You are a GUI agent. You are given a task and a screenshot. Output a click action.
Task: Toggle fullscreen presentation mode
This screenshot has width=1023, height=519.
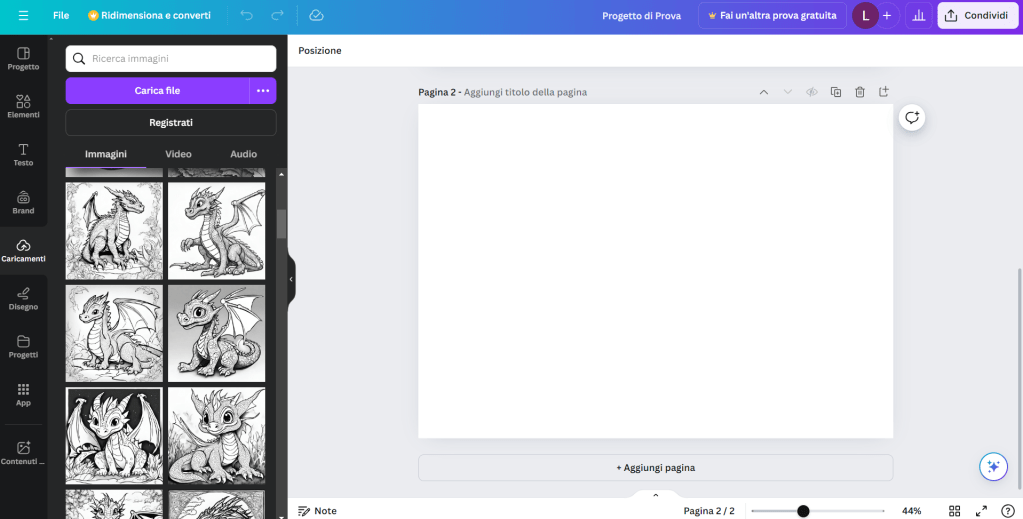981,511
